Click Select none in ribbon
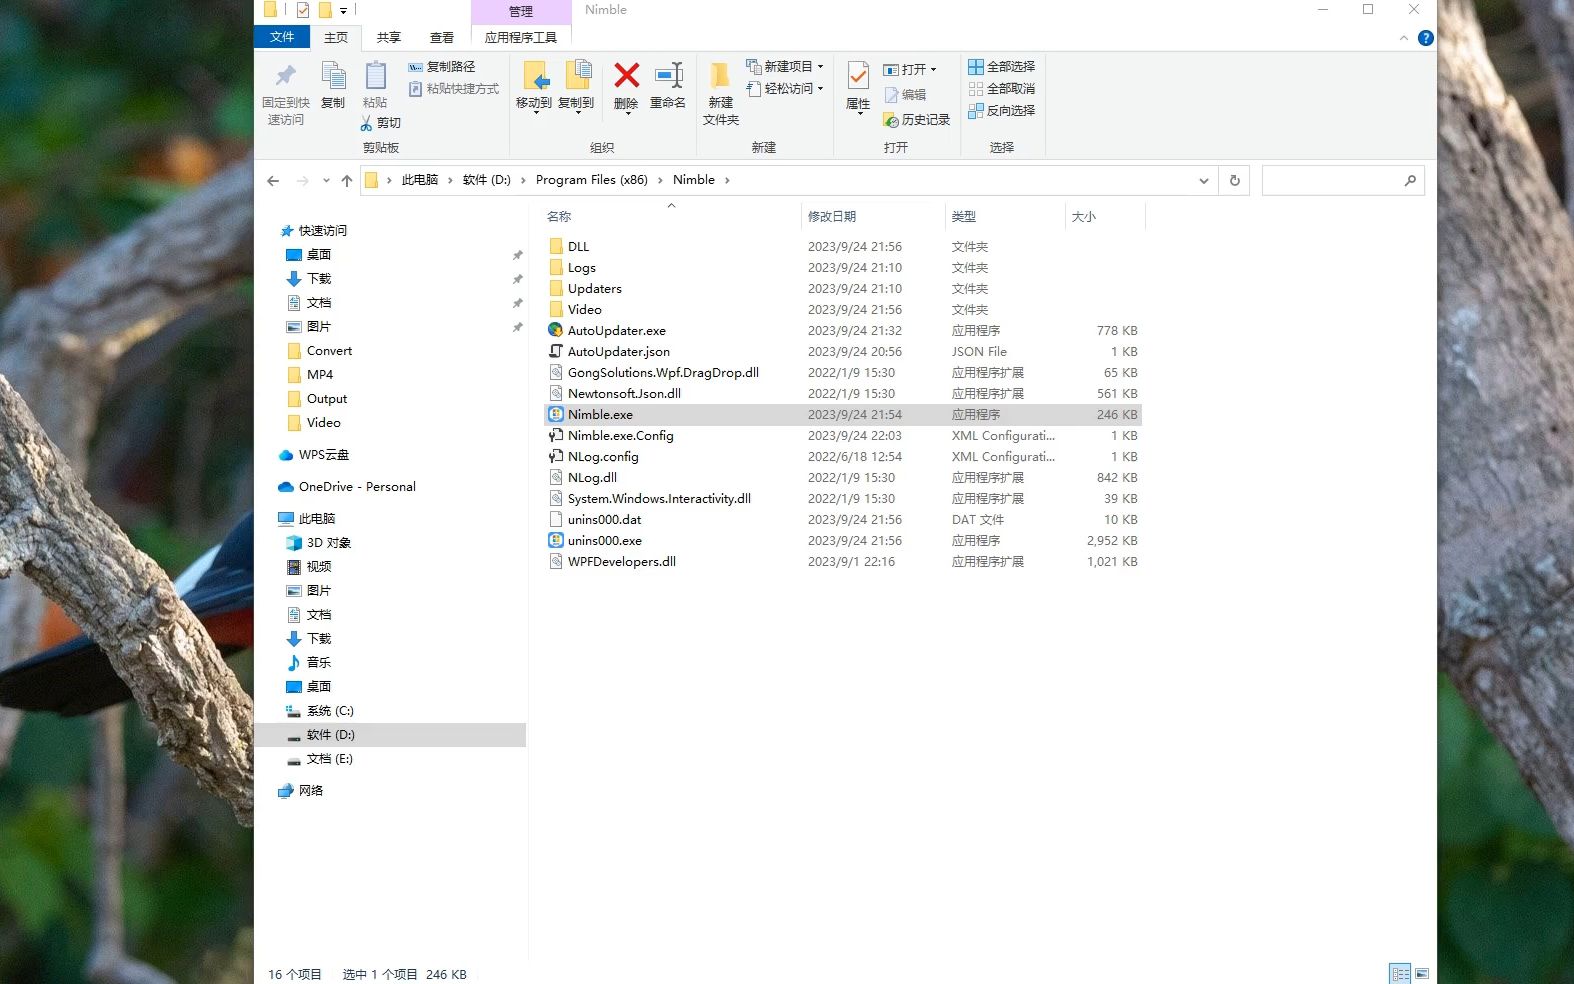The height and width of the screenshot is (984, 1574). coord(1001,88)
